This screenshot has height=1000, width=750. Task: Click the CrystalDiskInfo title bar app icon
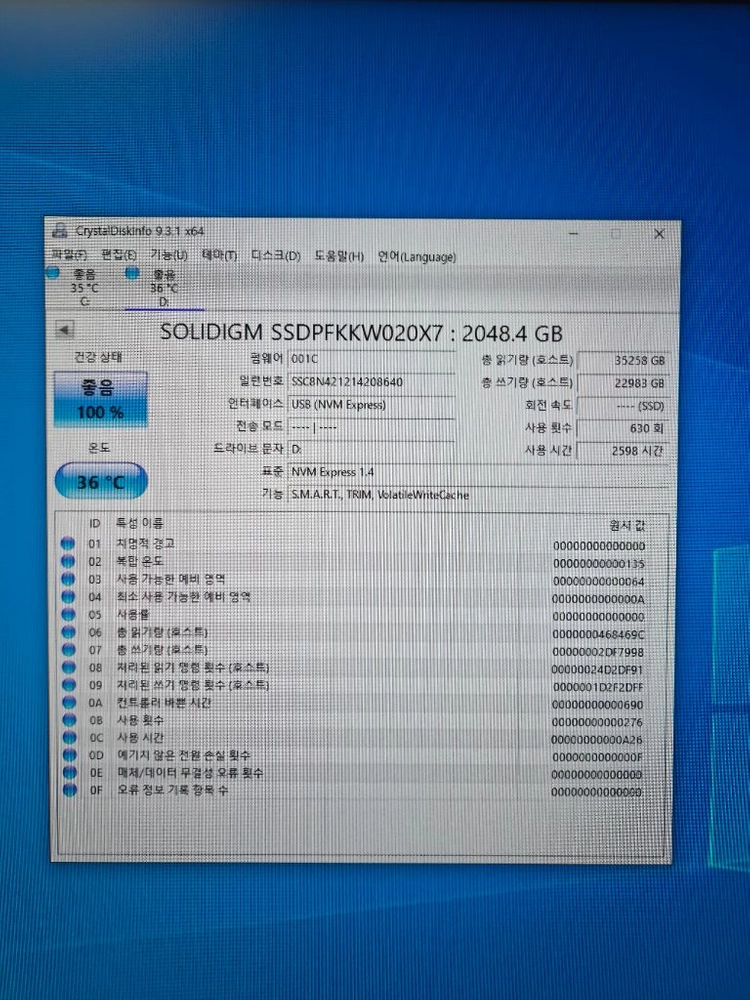60,230
